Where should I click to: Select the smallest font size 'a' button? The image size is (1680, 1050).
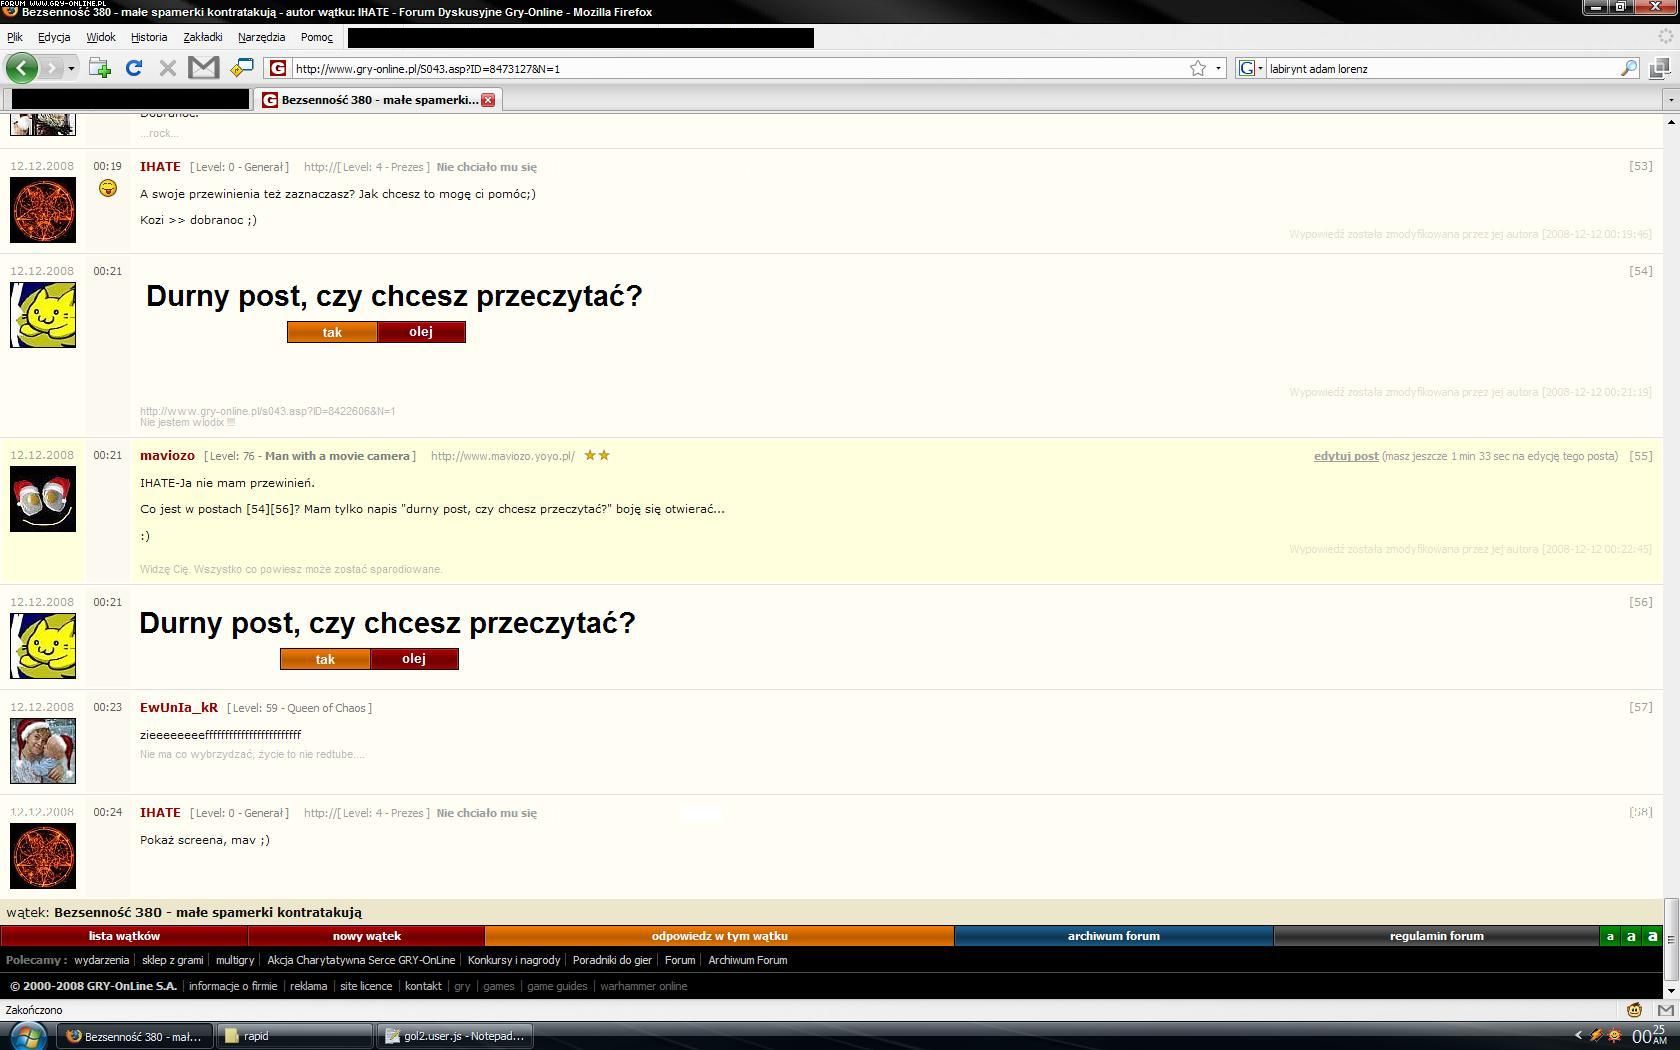pos(1609,937)
